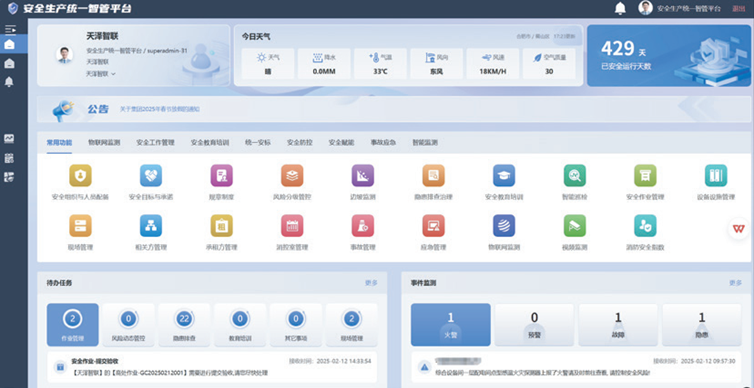Click the 429 天 safe running days card
This screenshot has height=388, width=754.
click(669, 56)
